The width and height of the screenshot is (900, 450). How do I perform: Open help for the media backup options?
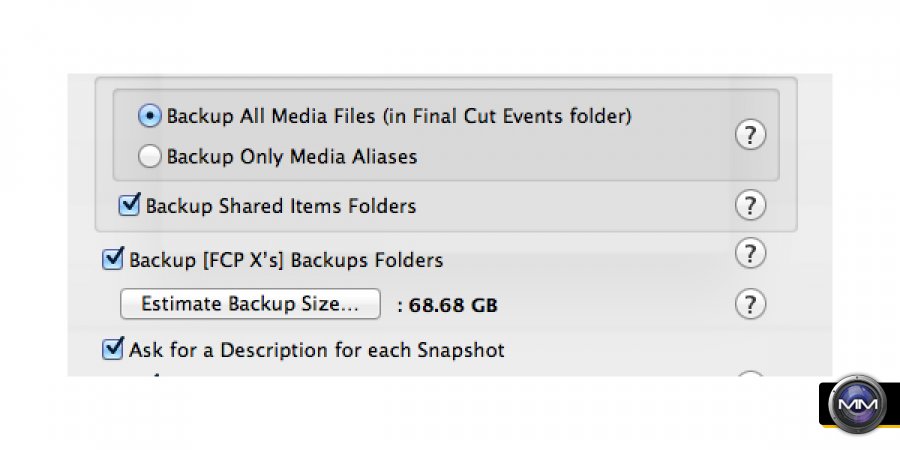point(750,136)
